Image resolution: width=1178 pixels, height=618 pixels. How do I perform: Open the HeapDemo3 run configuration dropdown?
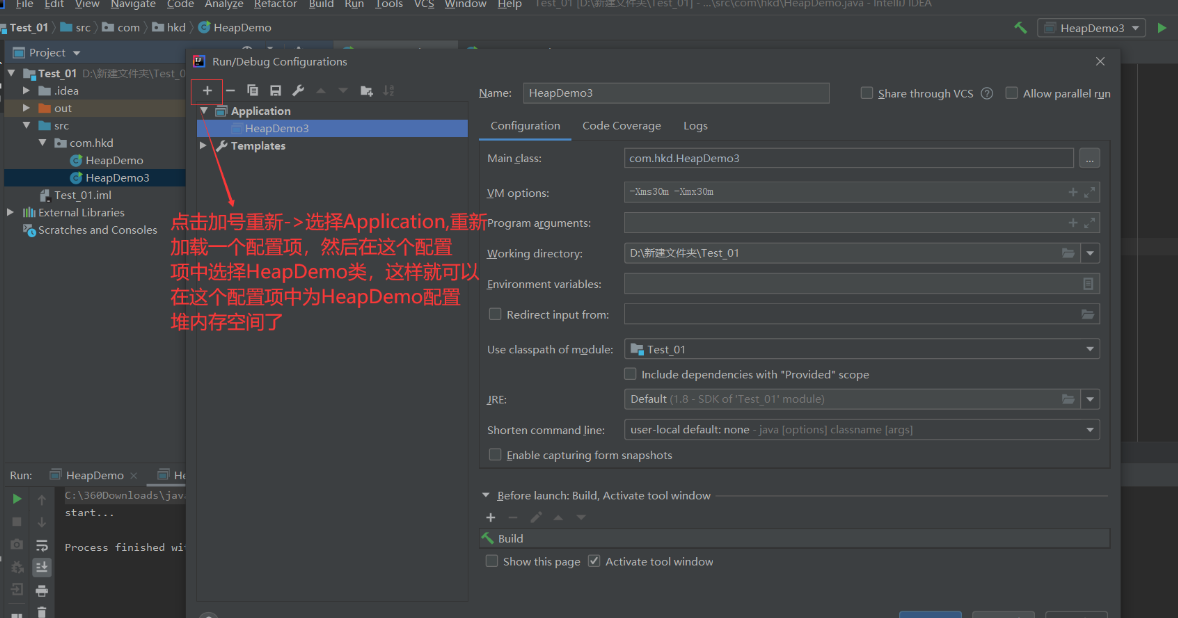pos(1092,28)
